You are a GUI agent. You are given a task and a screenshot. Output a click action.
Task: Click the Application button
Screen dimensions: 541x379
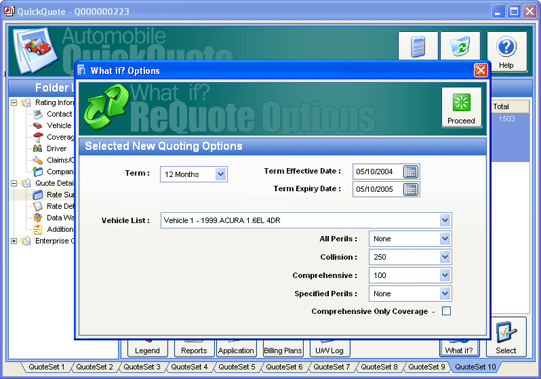coord(236,349)
